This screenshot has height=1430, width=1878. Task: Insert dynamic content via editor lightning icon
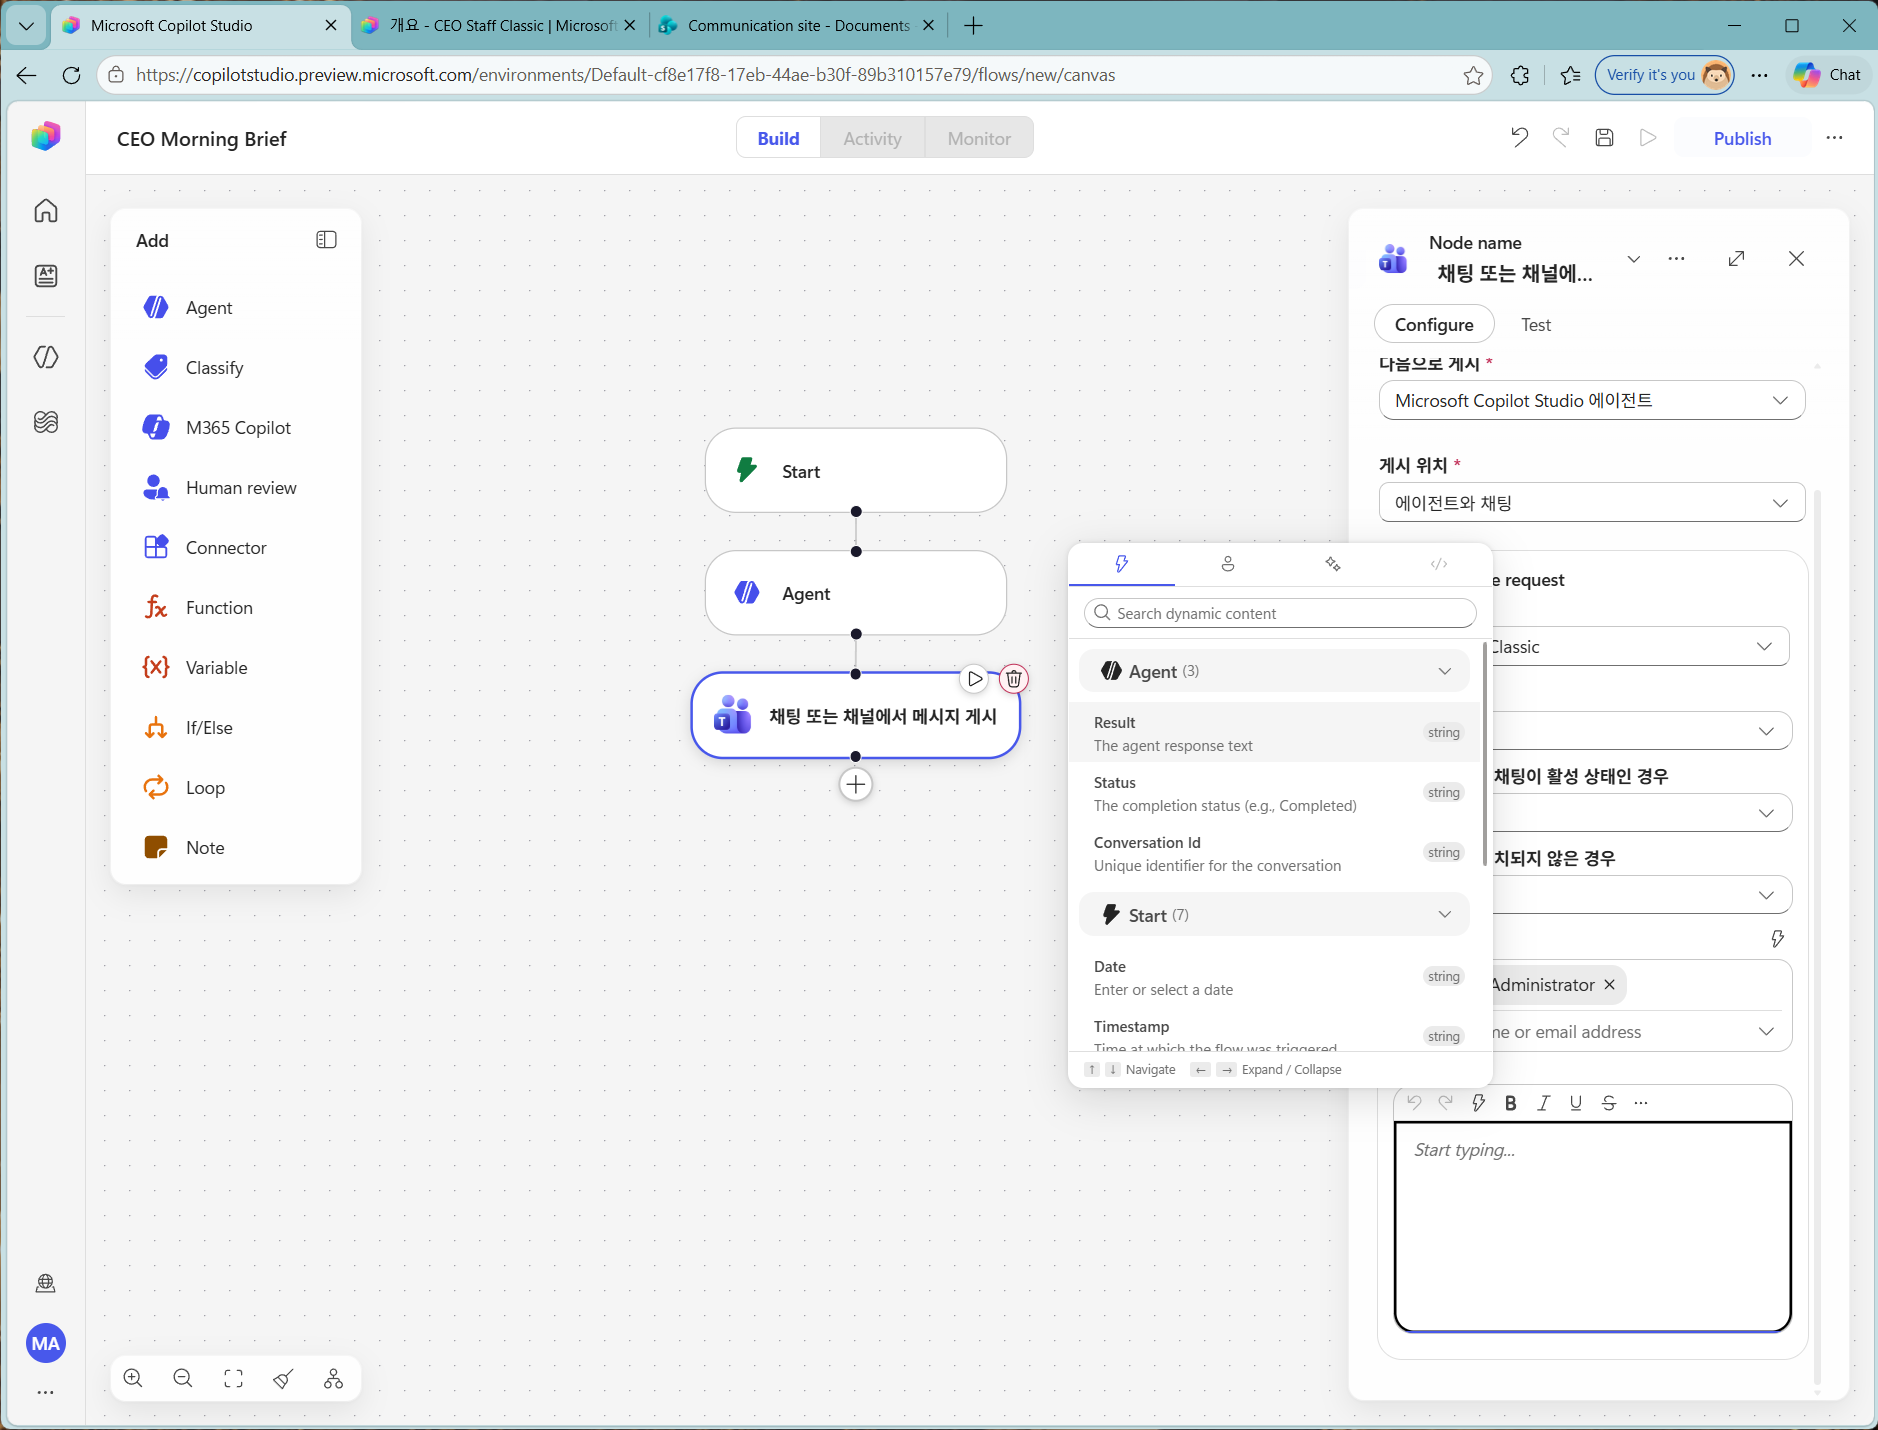click(x=1478, y=1103)
